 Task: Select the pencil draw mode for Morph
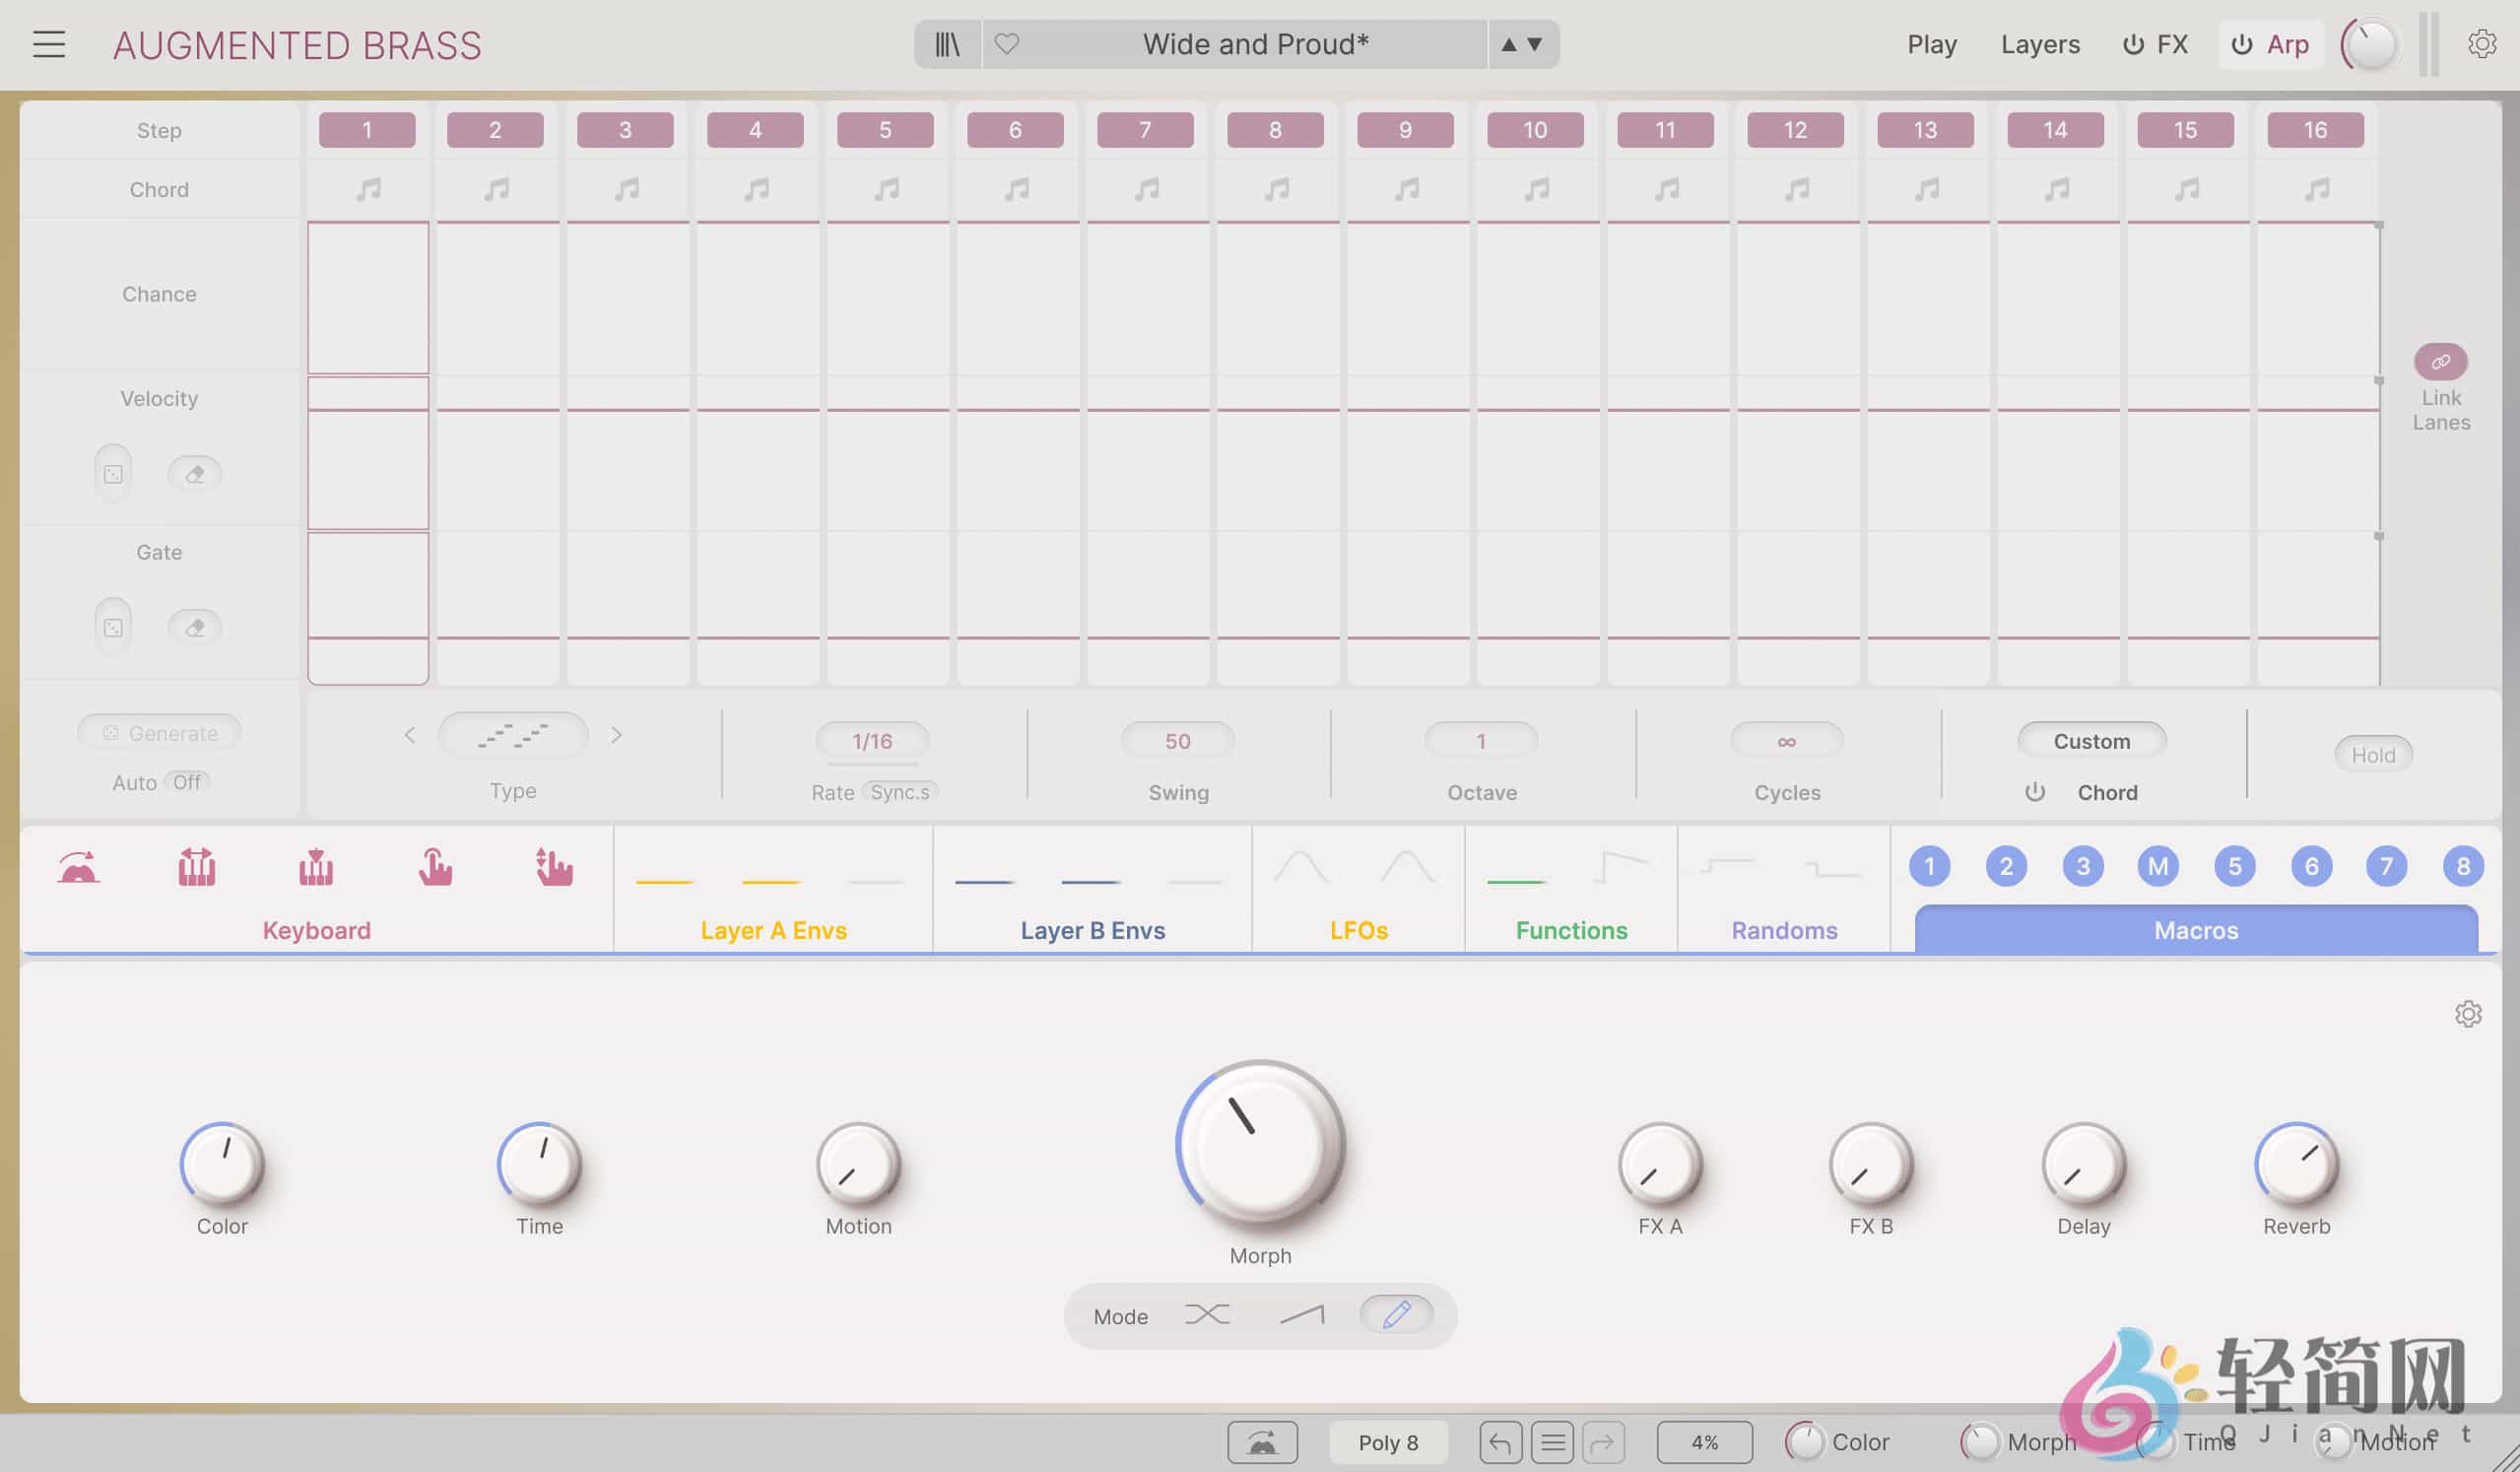coord(1396,1315)
